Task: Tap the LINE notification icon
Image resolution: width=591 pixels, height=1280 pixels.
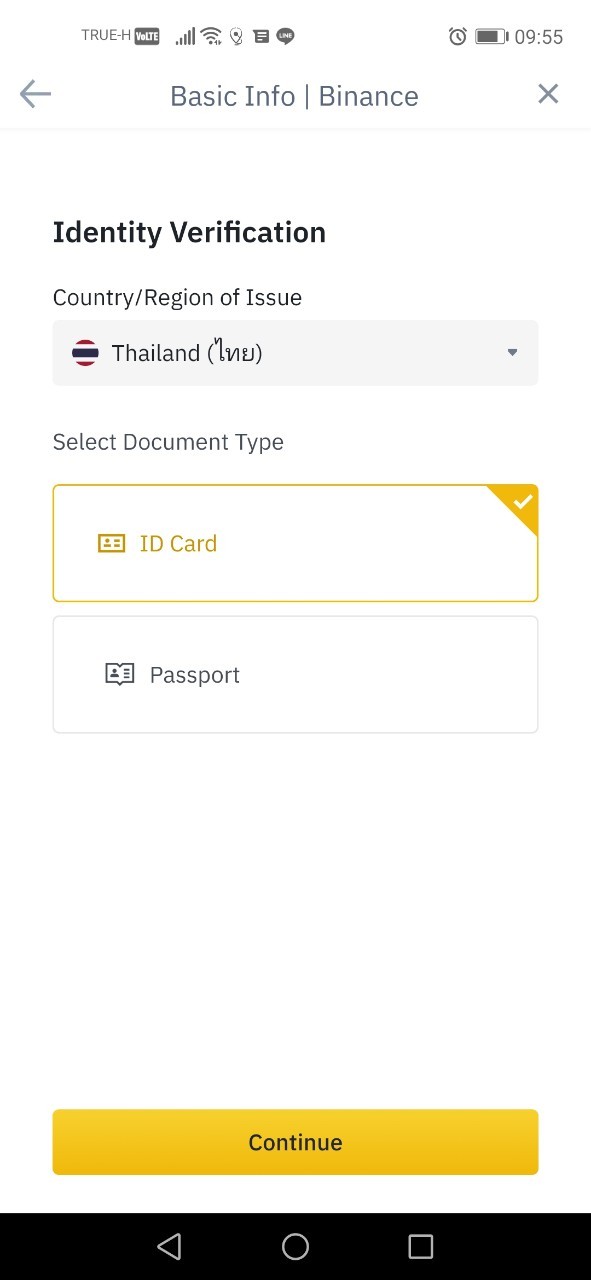Action: click(x=286, y=37)
